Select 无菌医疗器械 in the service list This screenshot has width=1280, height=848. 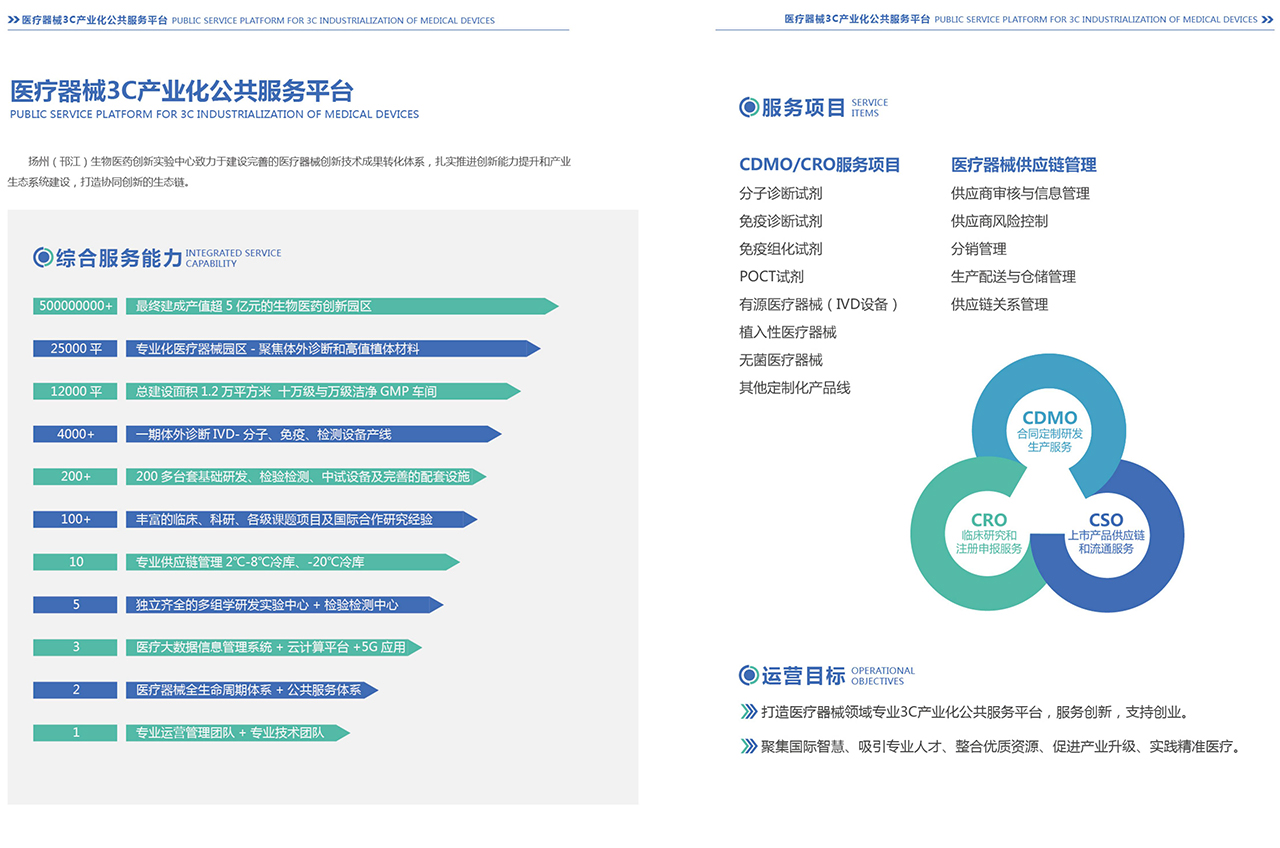click(781, 360)
